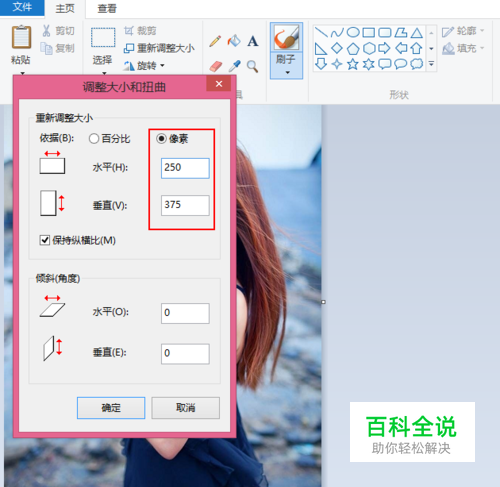Choose the Triangle shape
500x487 pixels.
coord(417,32)
